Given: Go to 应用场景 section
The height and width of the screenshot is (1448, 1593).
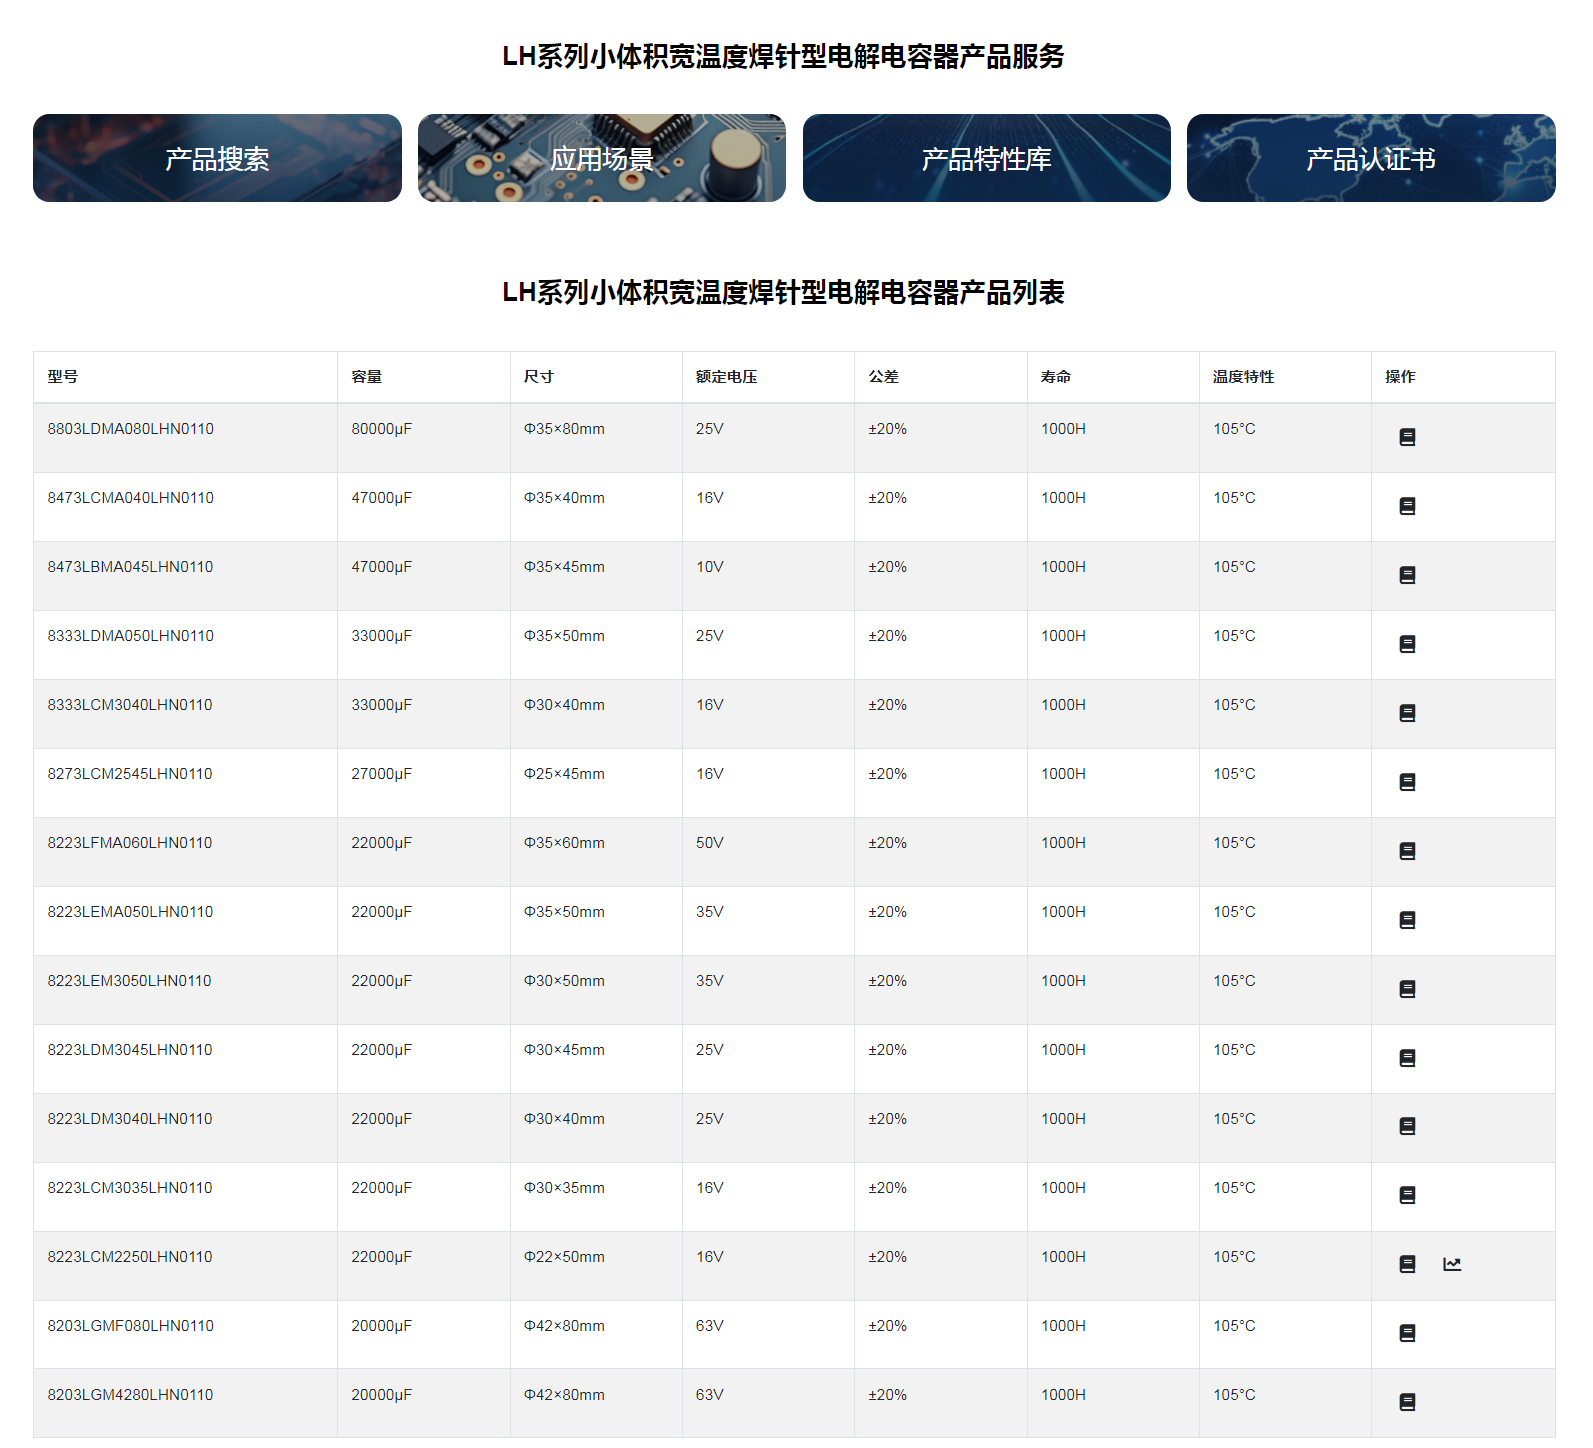Looking at the screenshot, I should (x=601, y=158).
